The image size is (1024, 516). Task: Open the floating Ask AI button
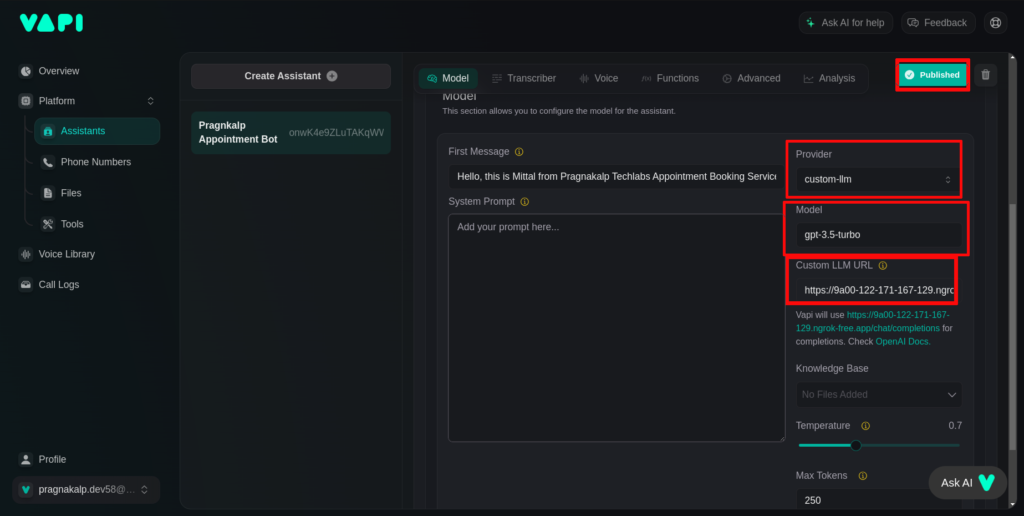click(968, 483)
